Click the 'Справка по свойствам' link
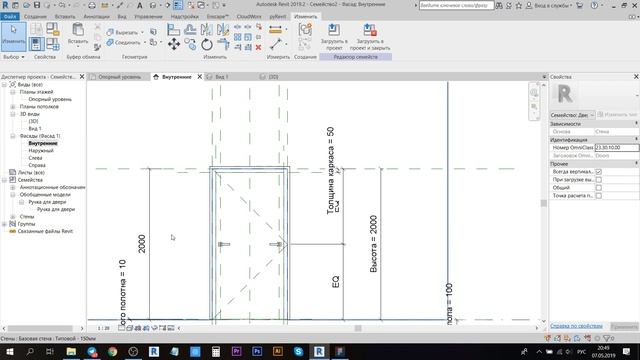This screenshot has height=360, width=640. point(576,326)
